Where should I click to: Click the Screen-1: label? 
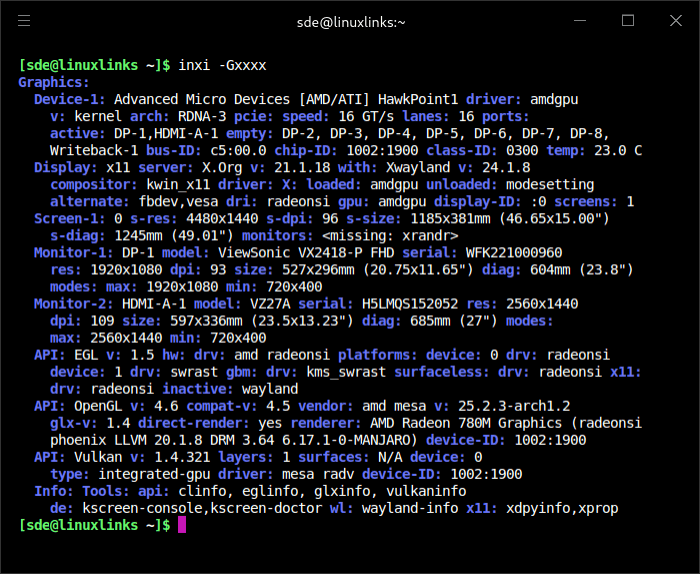[70, 217]
